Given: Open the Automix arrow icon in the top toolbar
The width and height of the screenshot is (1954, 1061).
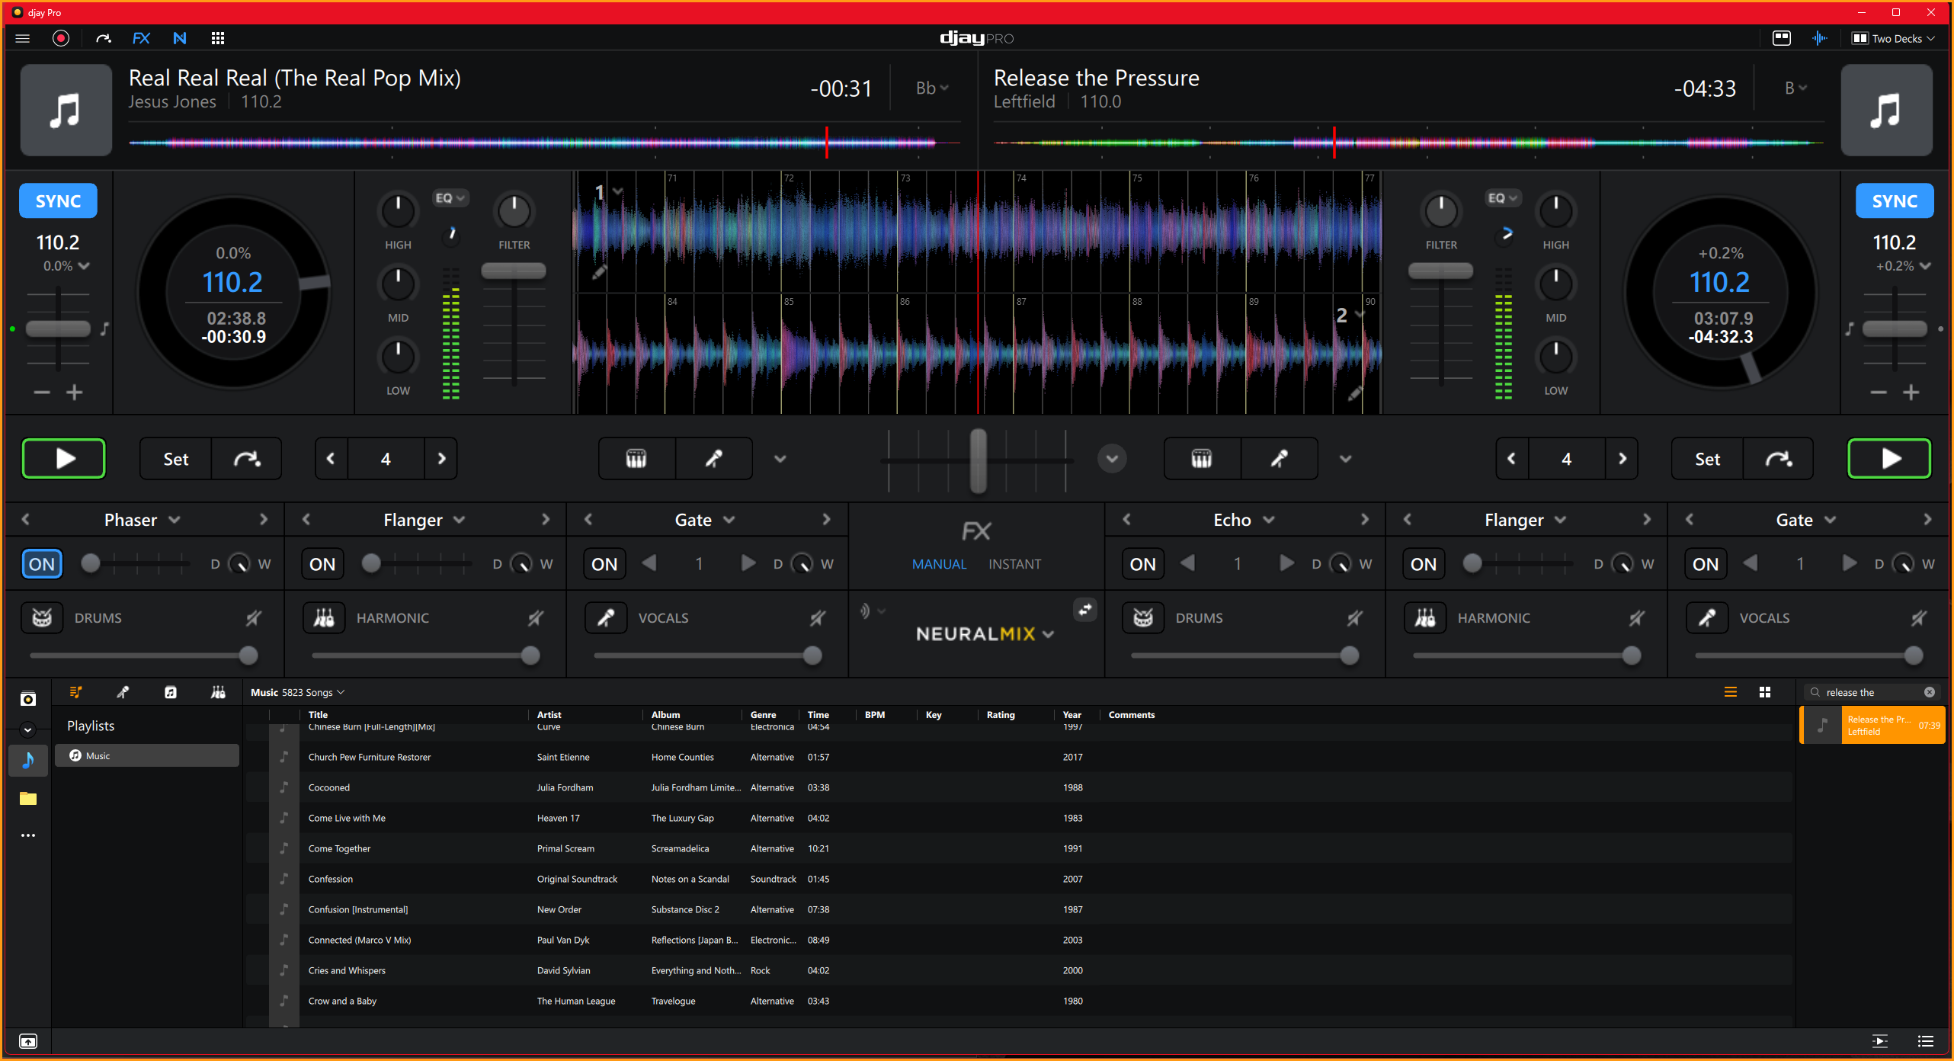Looking at the screenshot, I should (103, 38).
